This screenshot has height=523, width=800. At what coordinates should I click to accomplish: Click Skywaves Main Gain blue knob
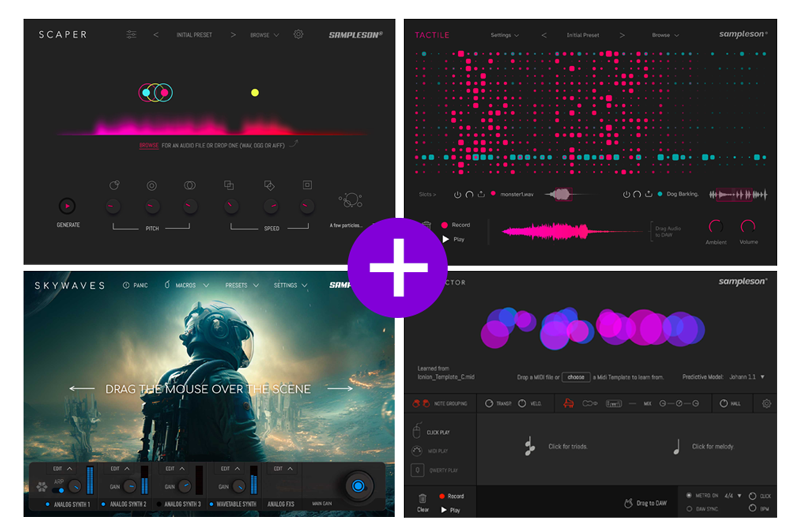click(x=358, y=486)
